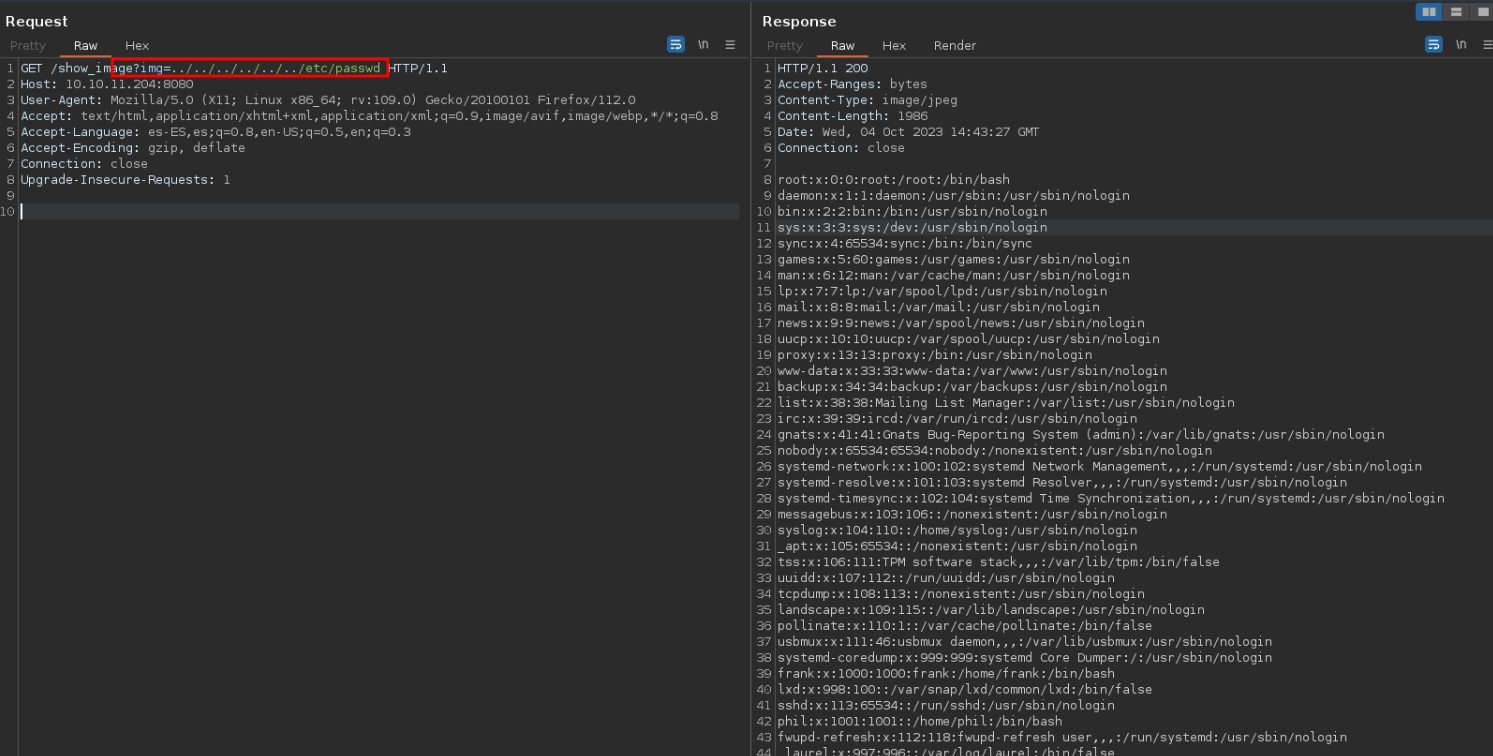
Task: Click the www-data:x:33:33 passwd entry
Action: (x=972, y=372)
